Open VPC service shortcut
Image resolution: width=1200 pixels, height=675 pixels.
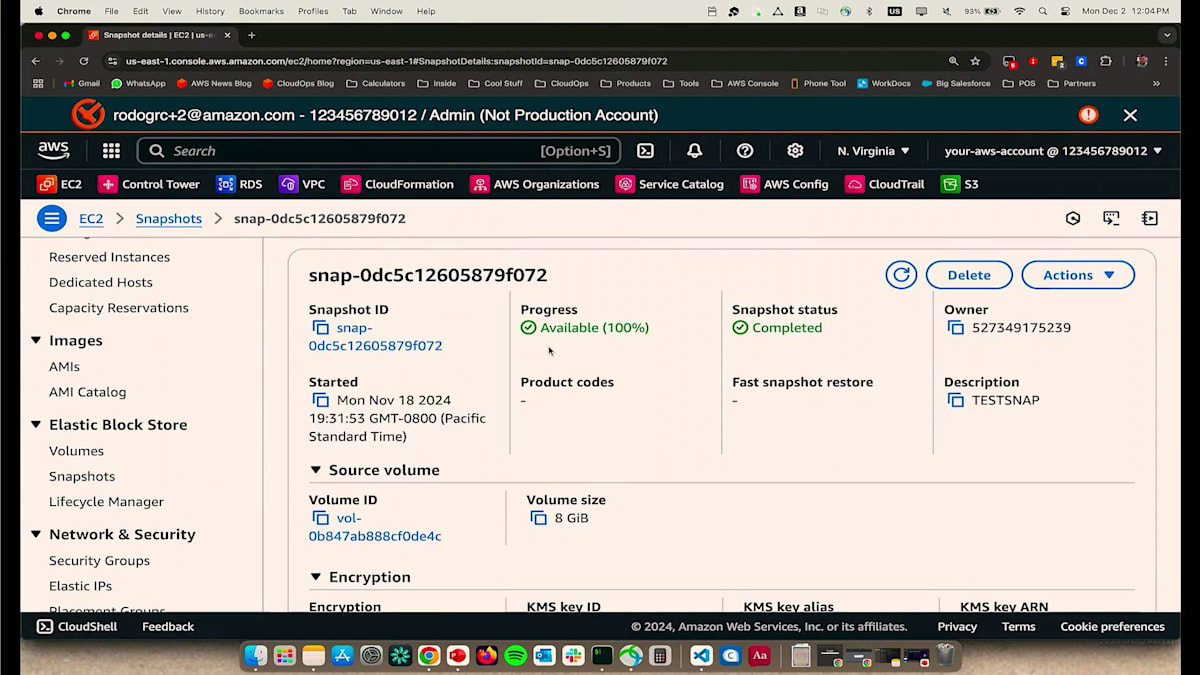(302, 184)
